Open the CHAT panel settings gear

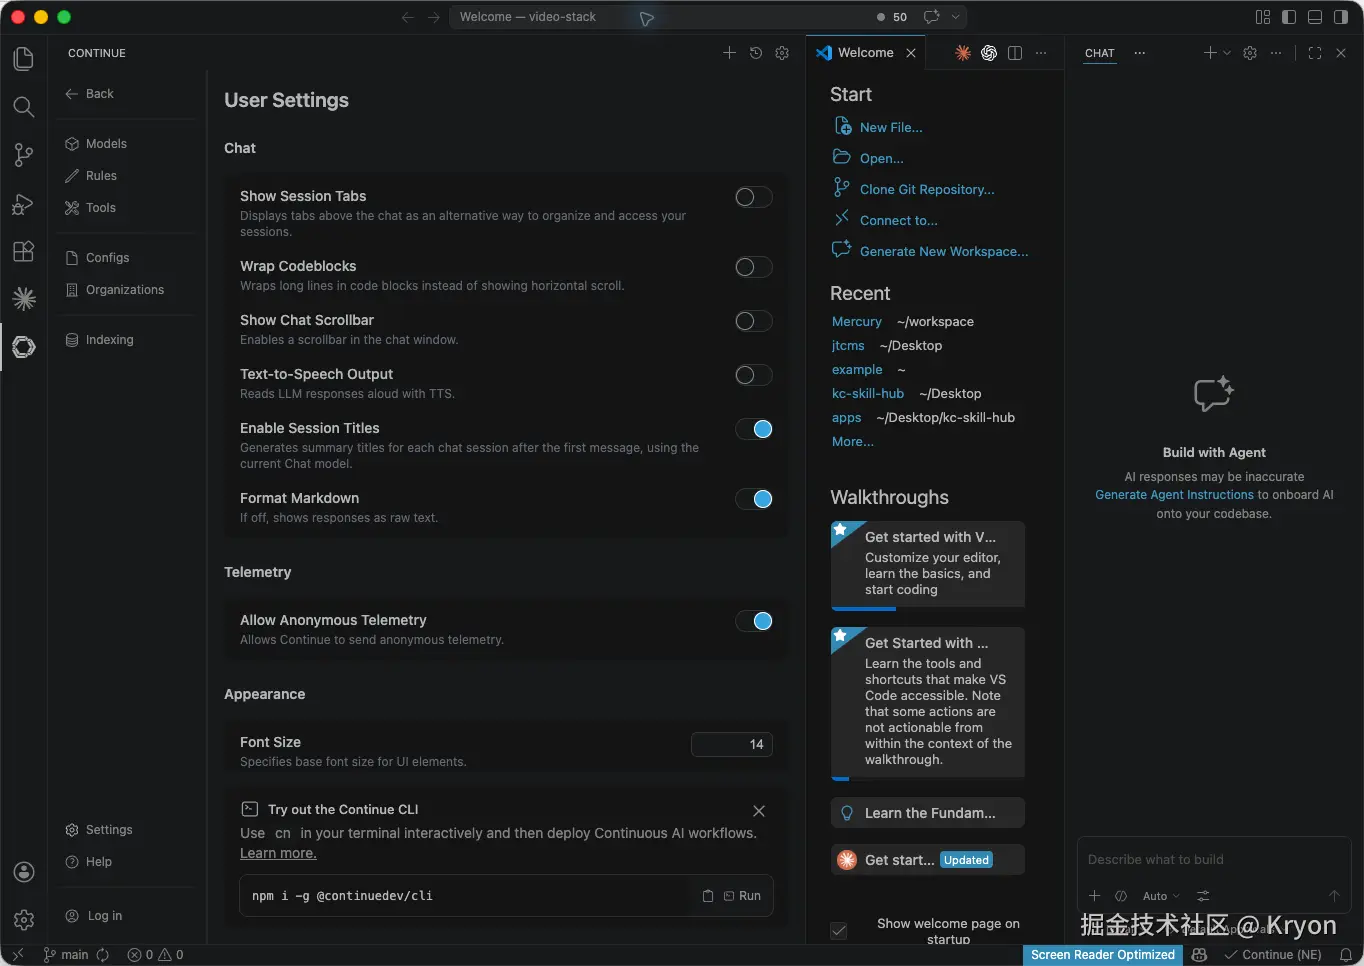click(x=1250, y=53)
